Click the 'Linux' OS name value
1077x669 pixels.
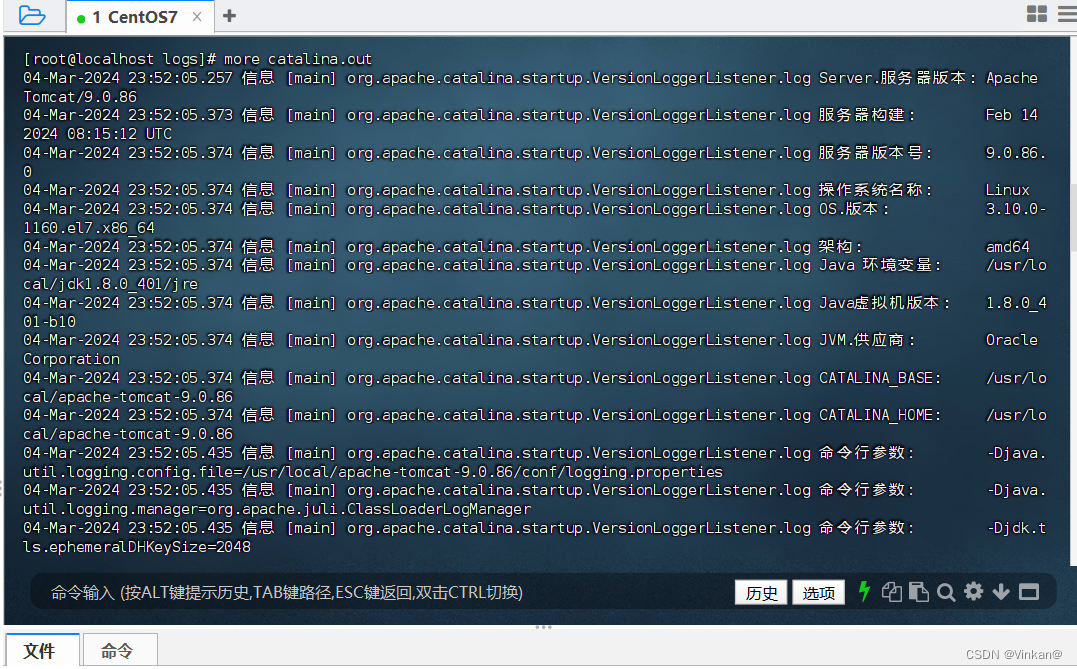(x=1008, y=190)
